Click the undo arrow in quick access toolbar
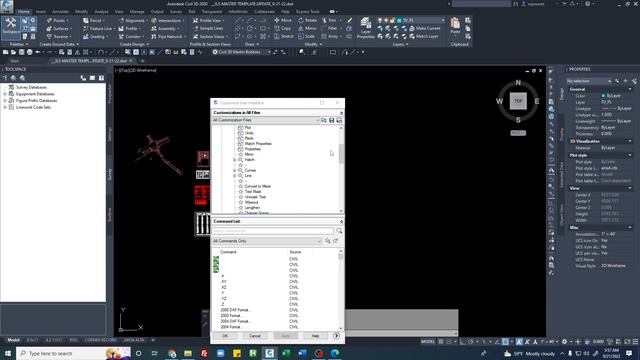The image size is (640, 360). 38,52
